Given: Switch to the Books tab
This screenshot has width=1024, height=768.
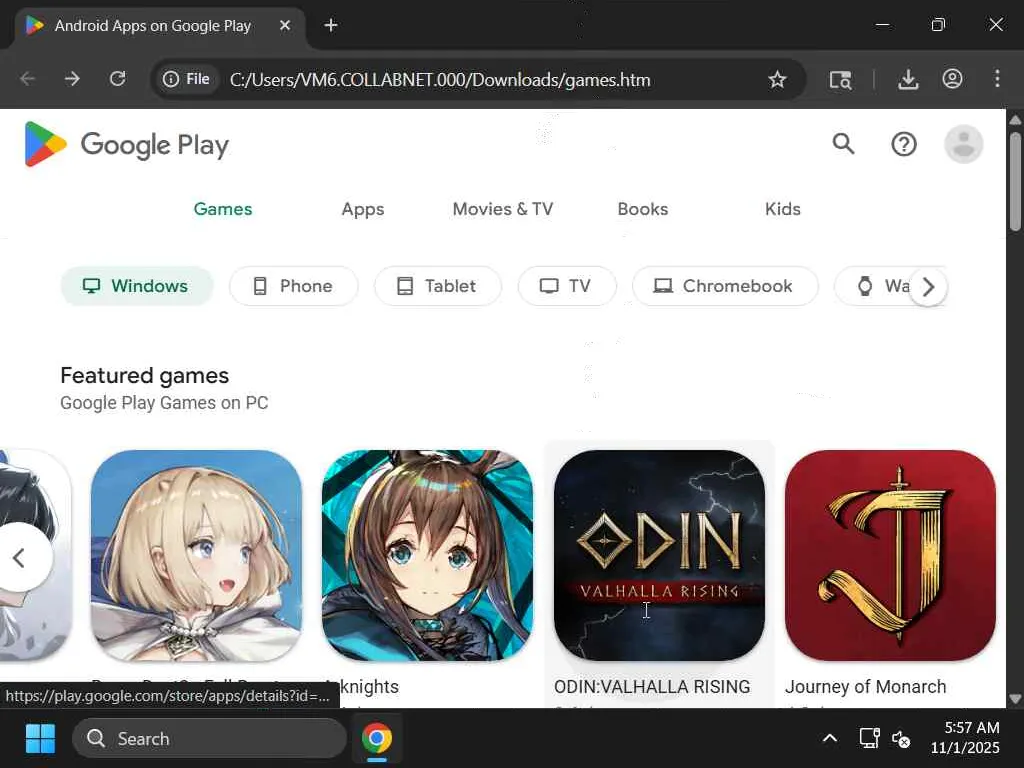Looking at the screenshot, I should [x=643, y=209].
